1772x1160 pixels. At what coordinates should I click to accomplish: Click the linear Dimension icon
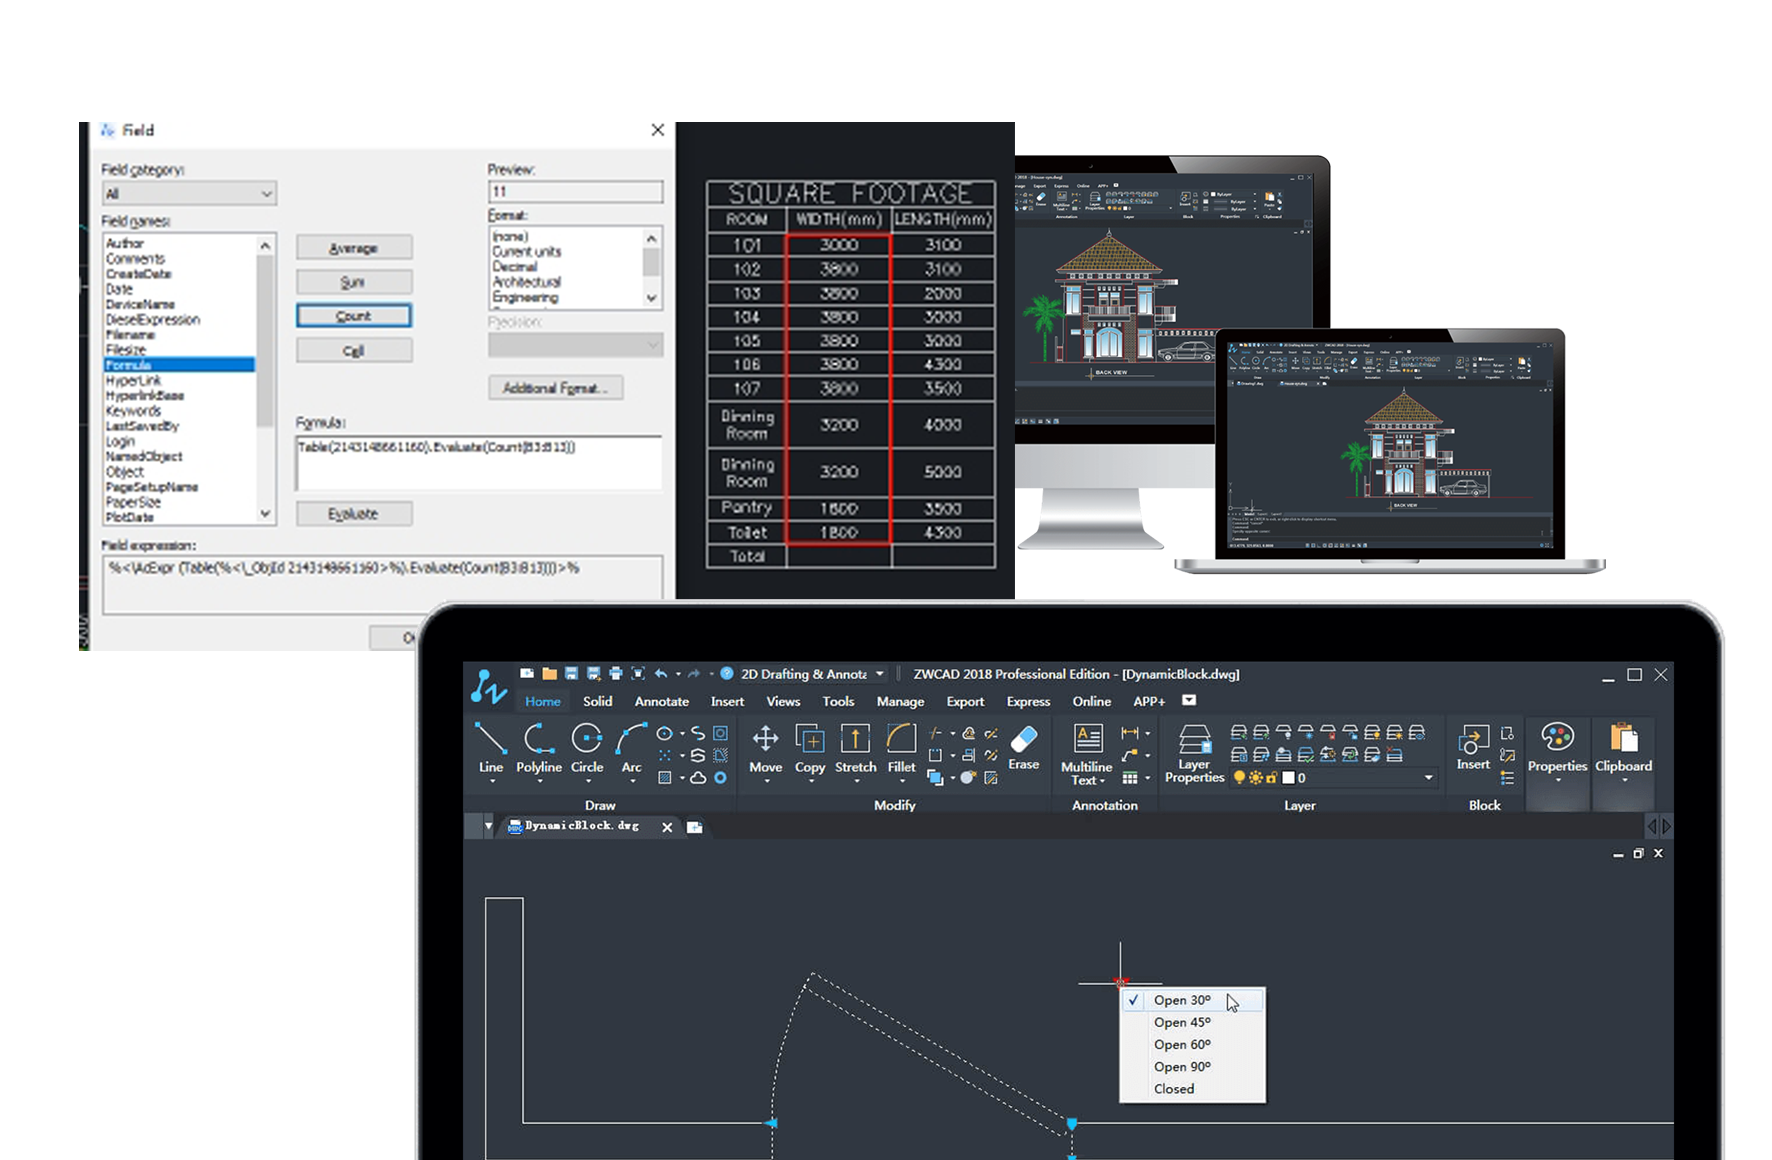[x=1130, y=733]
